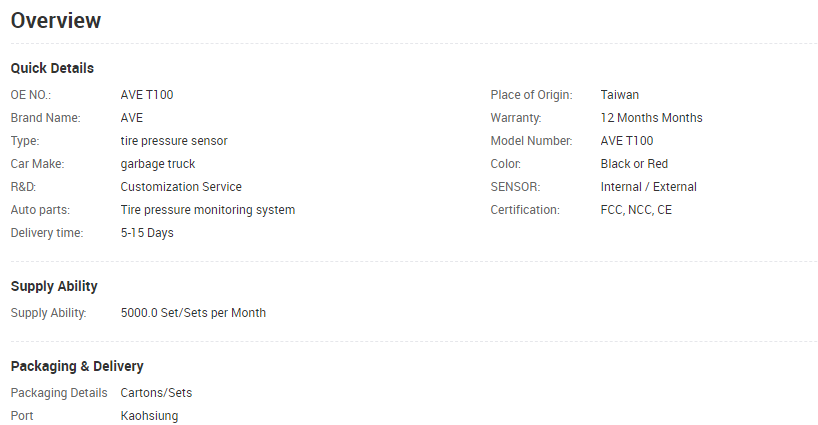
Task: Click the Overview heading
Action: coord(56,21)
